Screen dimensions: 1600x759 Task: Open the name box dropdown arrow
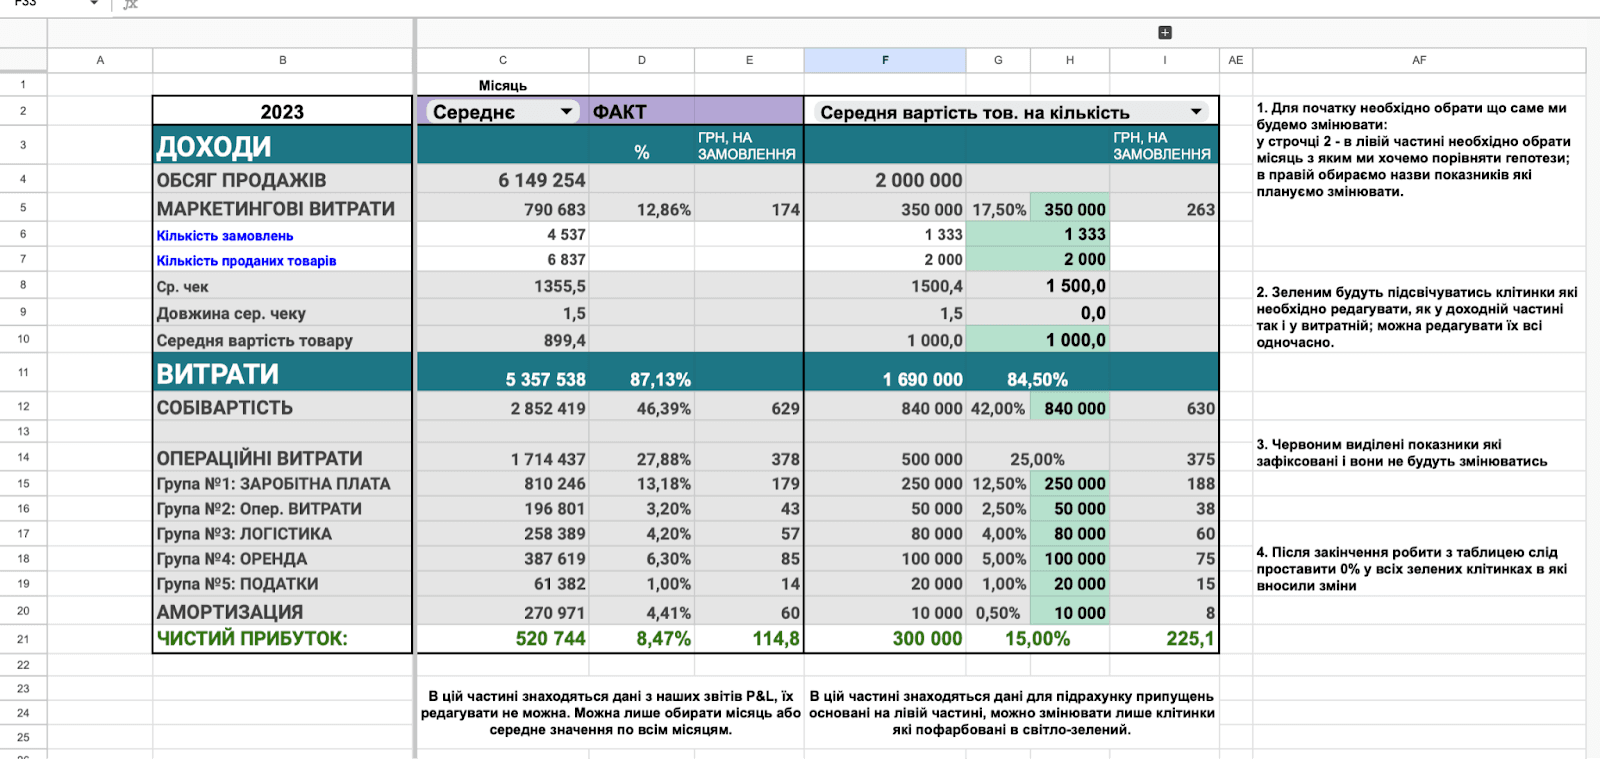94,3
